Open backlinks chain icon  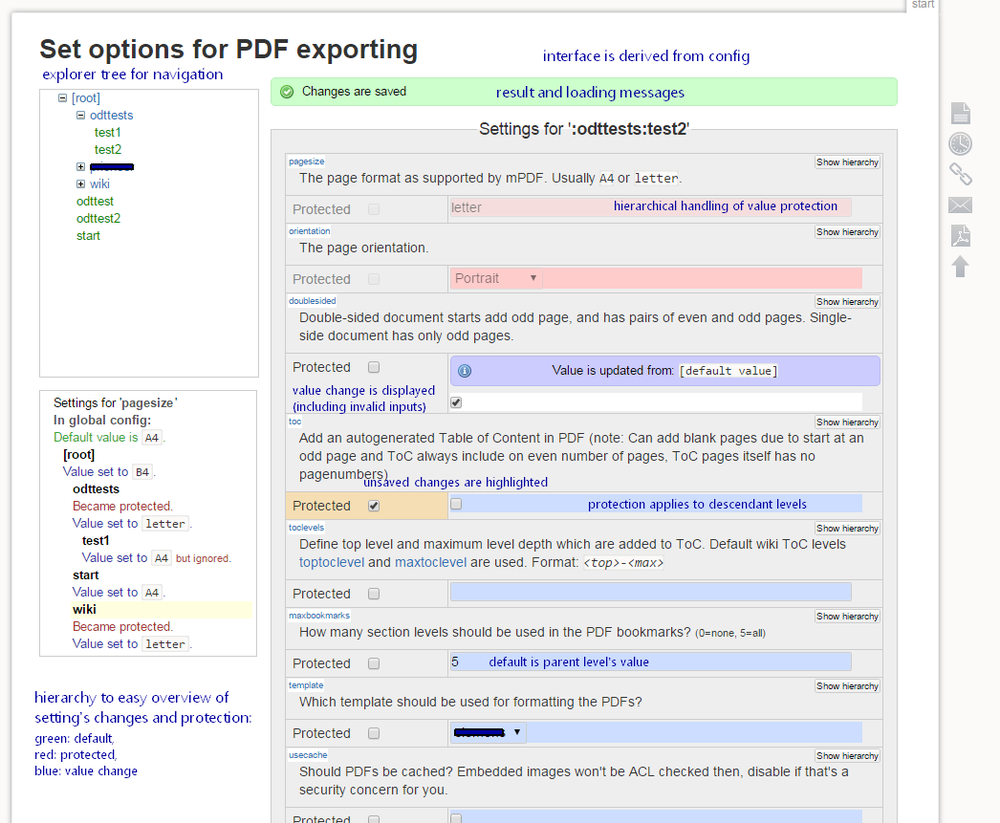tap(960, 174)
